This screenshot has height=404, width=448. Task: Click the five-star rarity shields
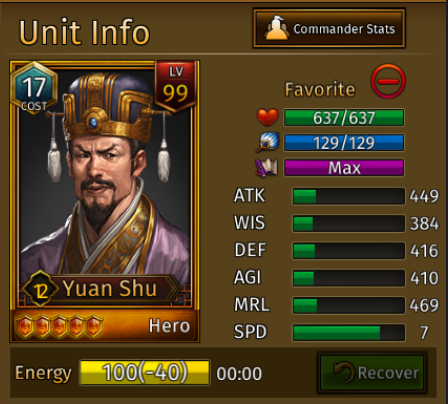coord(59,326)
